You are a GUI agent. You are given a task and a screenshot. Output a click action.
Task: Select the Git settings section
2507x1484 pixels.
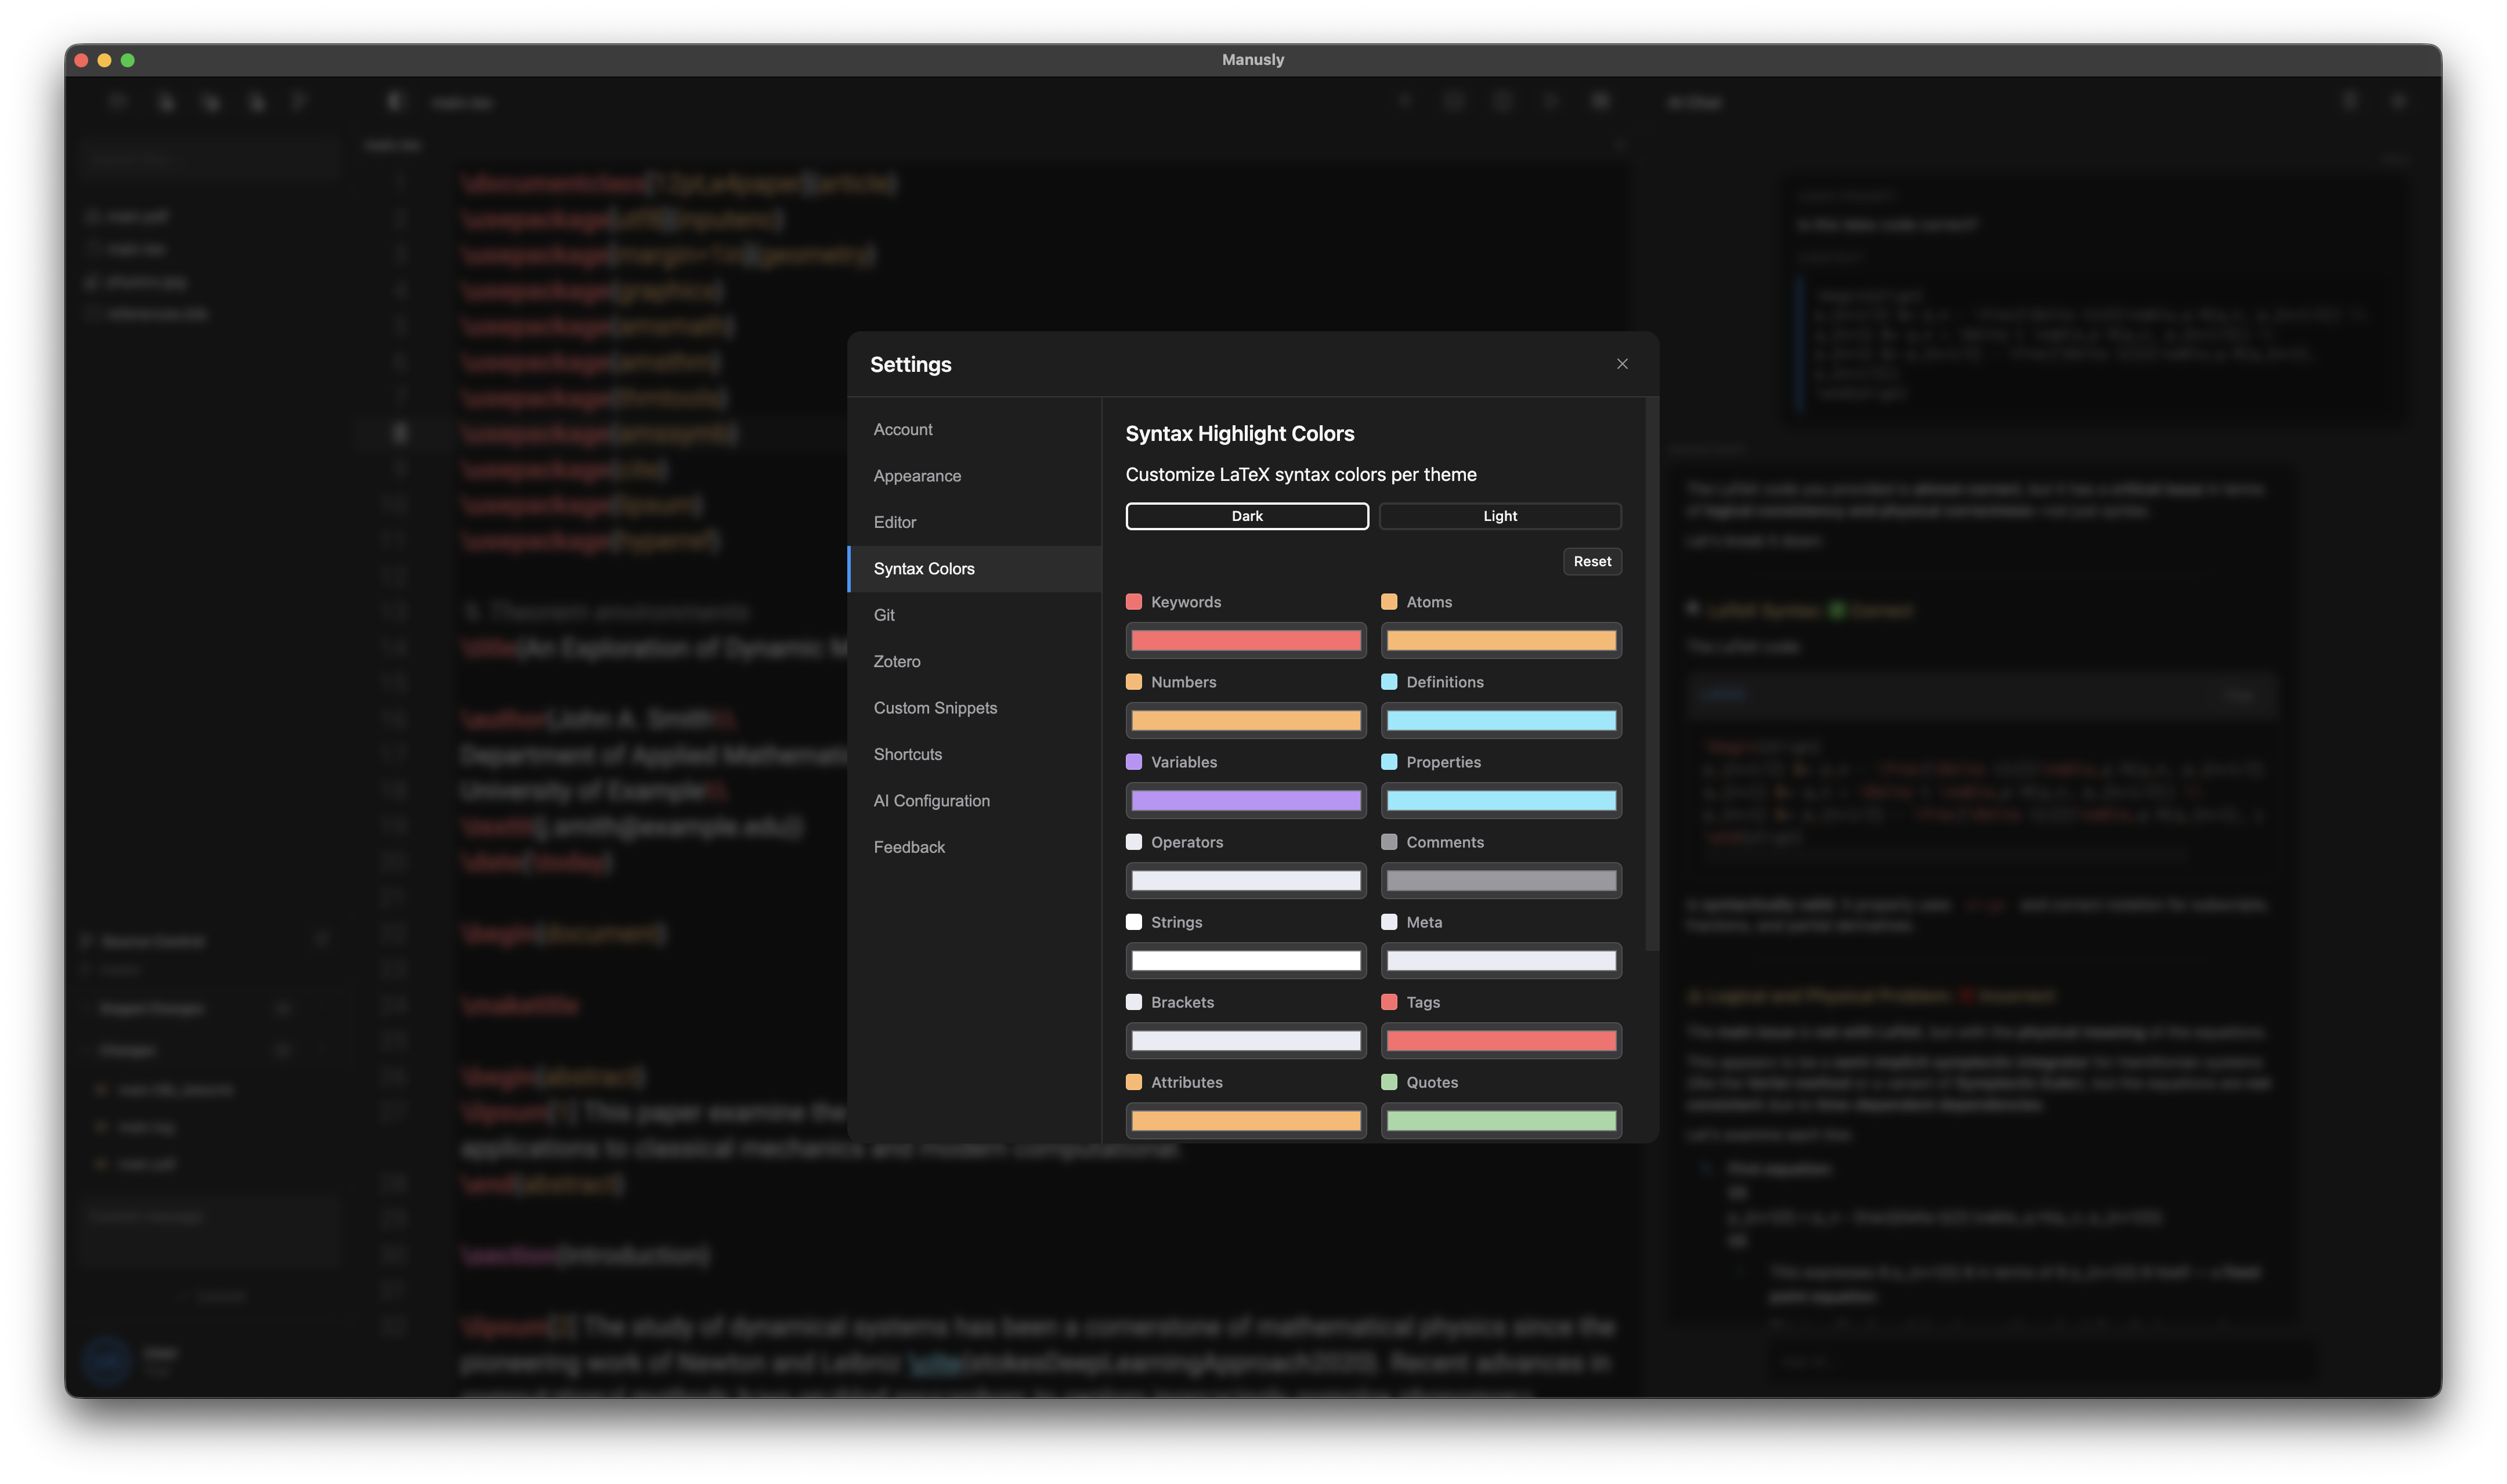click(884, 614)
